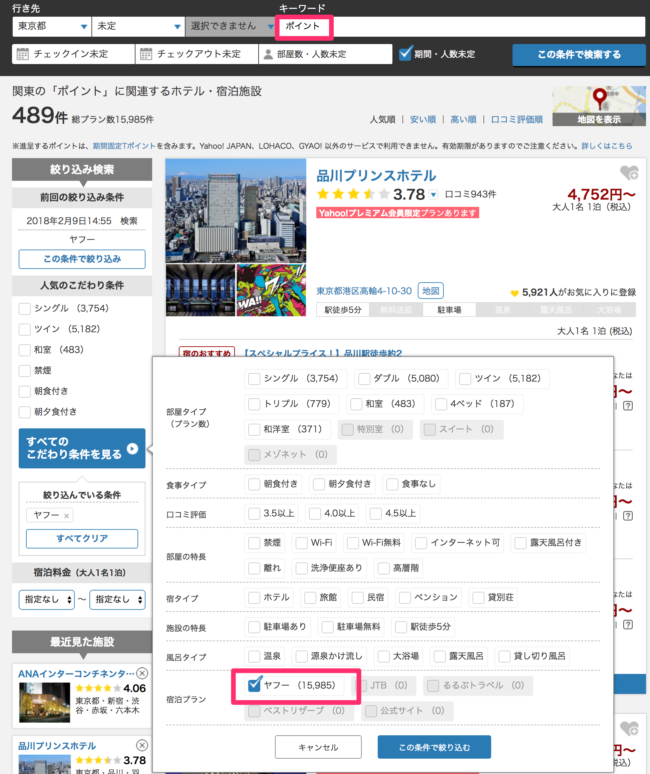Open 品川プリンスホテル hotel title link

pos(376,176)
